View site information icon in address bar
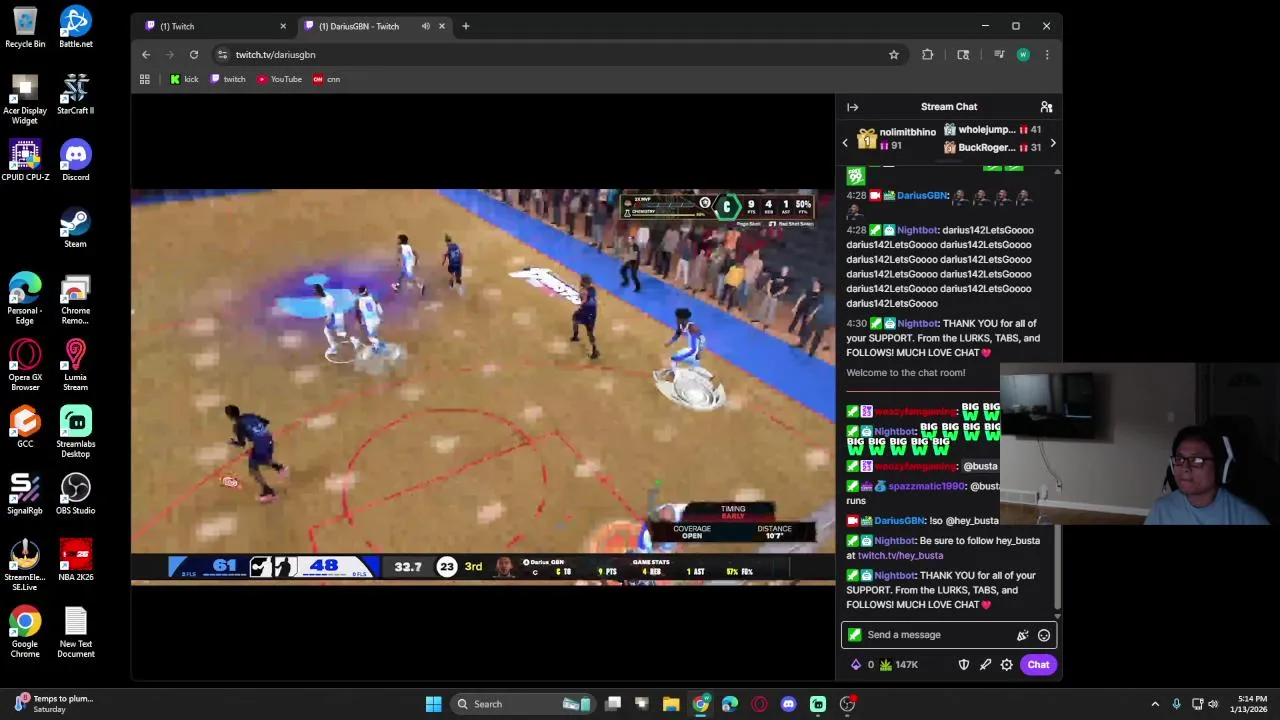Image resolution: width=1280 pixels, height=720 pixels. tap(222, 55)
